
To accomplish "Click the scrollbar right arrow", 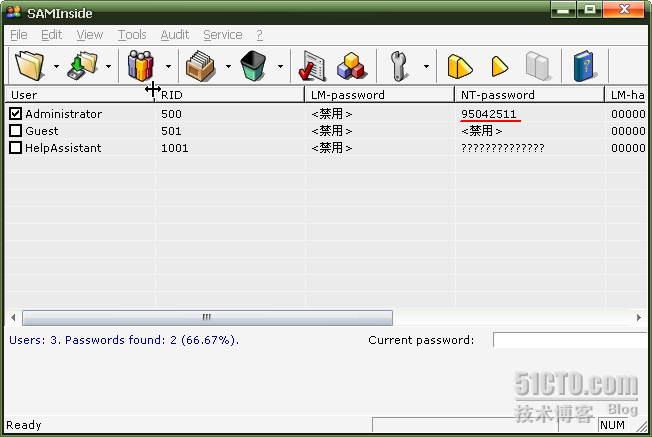I will tap(639, 318).
